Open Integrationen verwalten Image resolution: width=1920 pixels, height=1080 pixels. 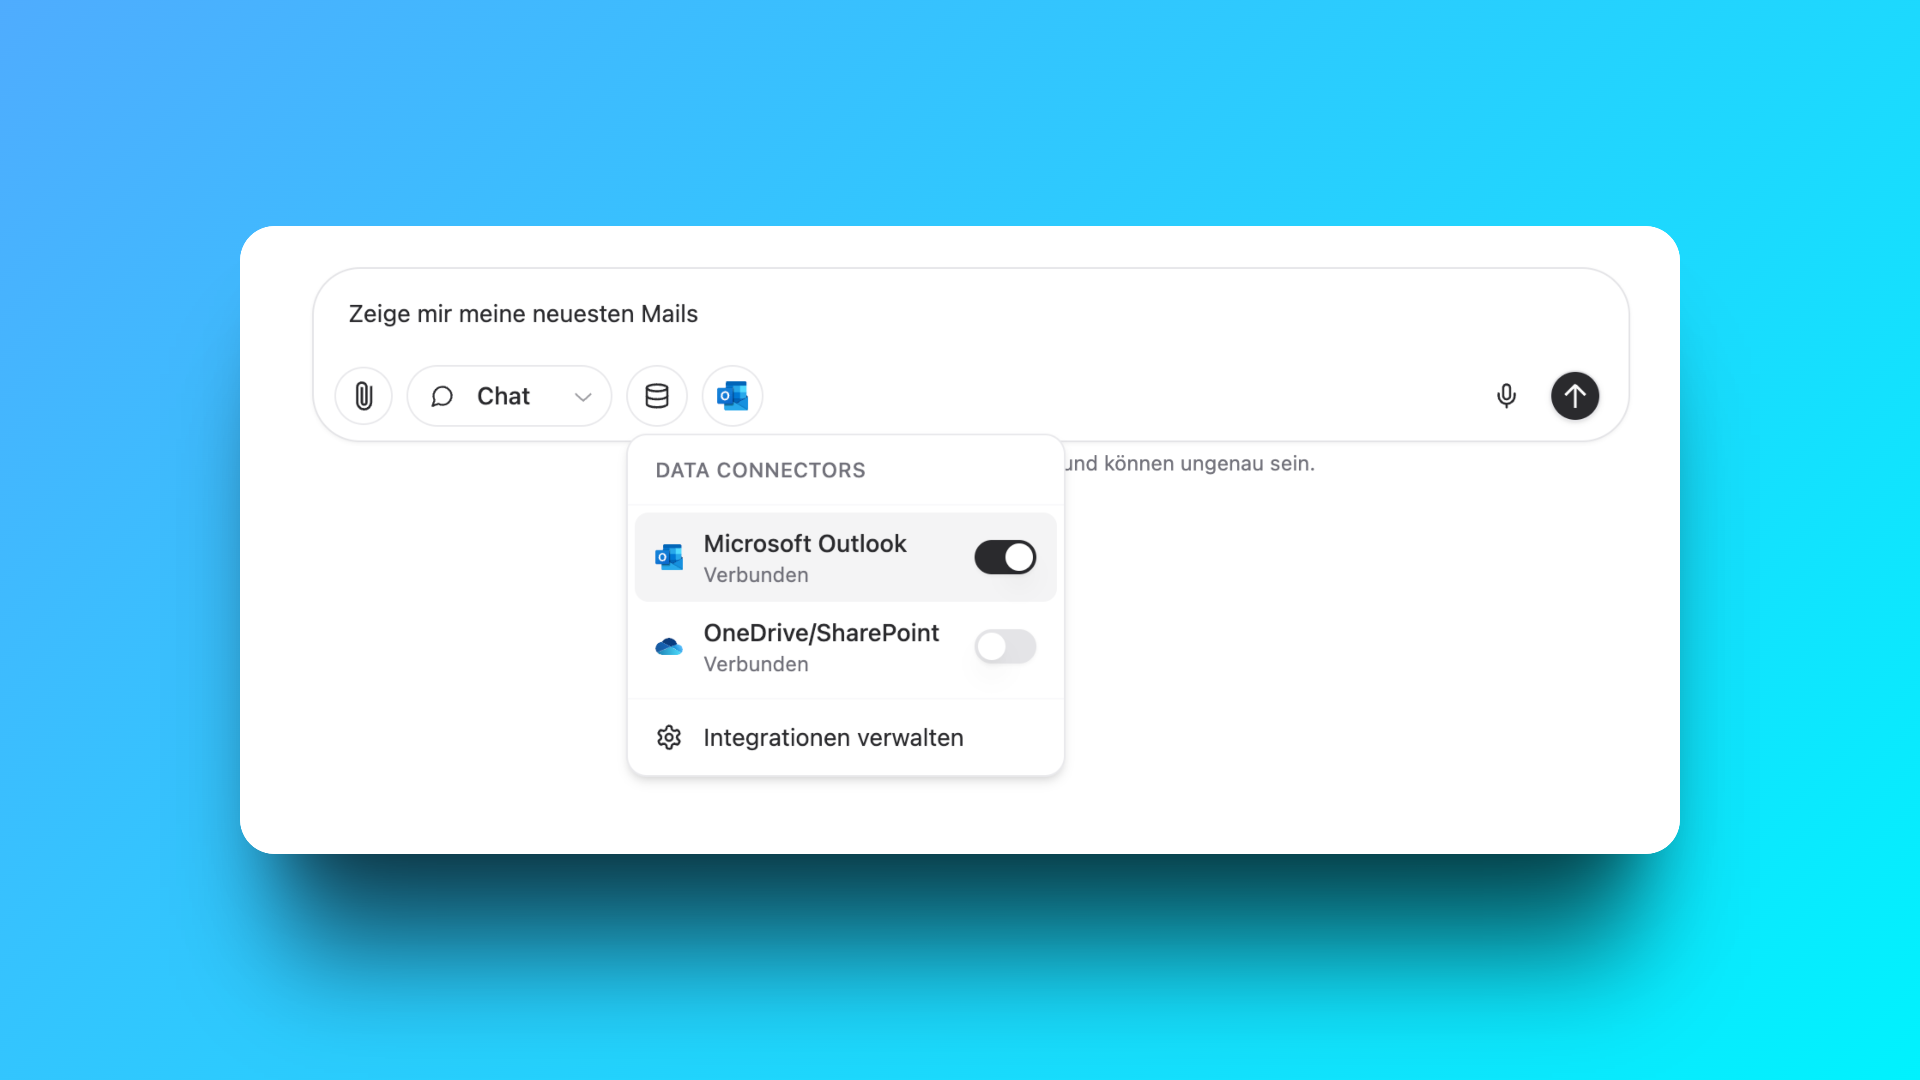(845, 738)
